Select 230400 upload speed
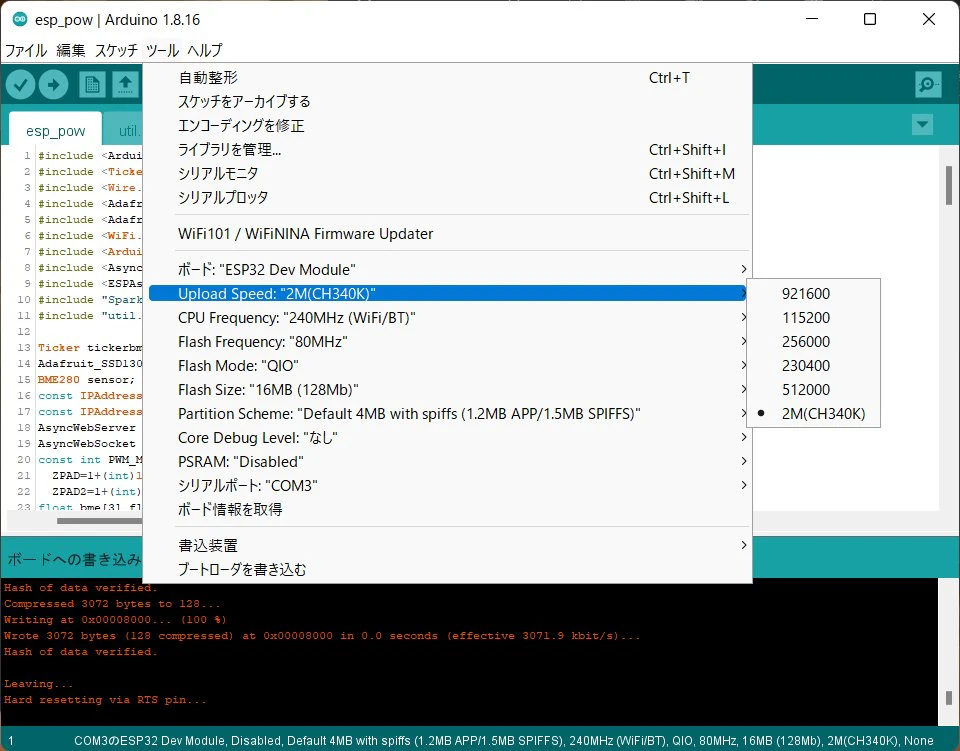Screen dimensions: 960x751 [813, 365]
